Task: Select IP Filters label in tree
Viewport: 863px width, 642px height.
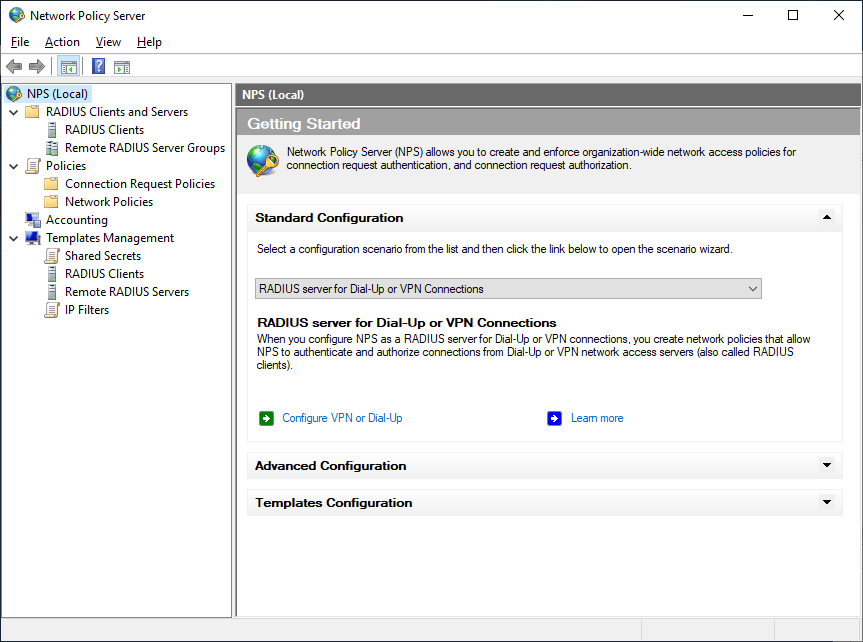Action: coord(87,310)
